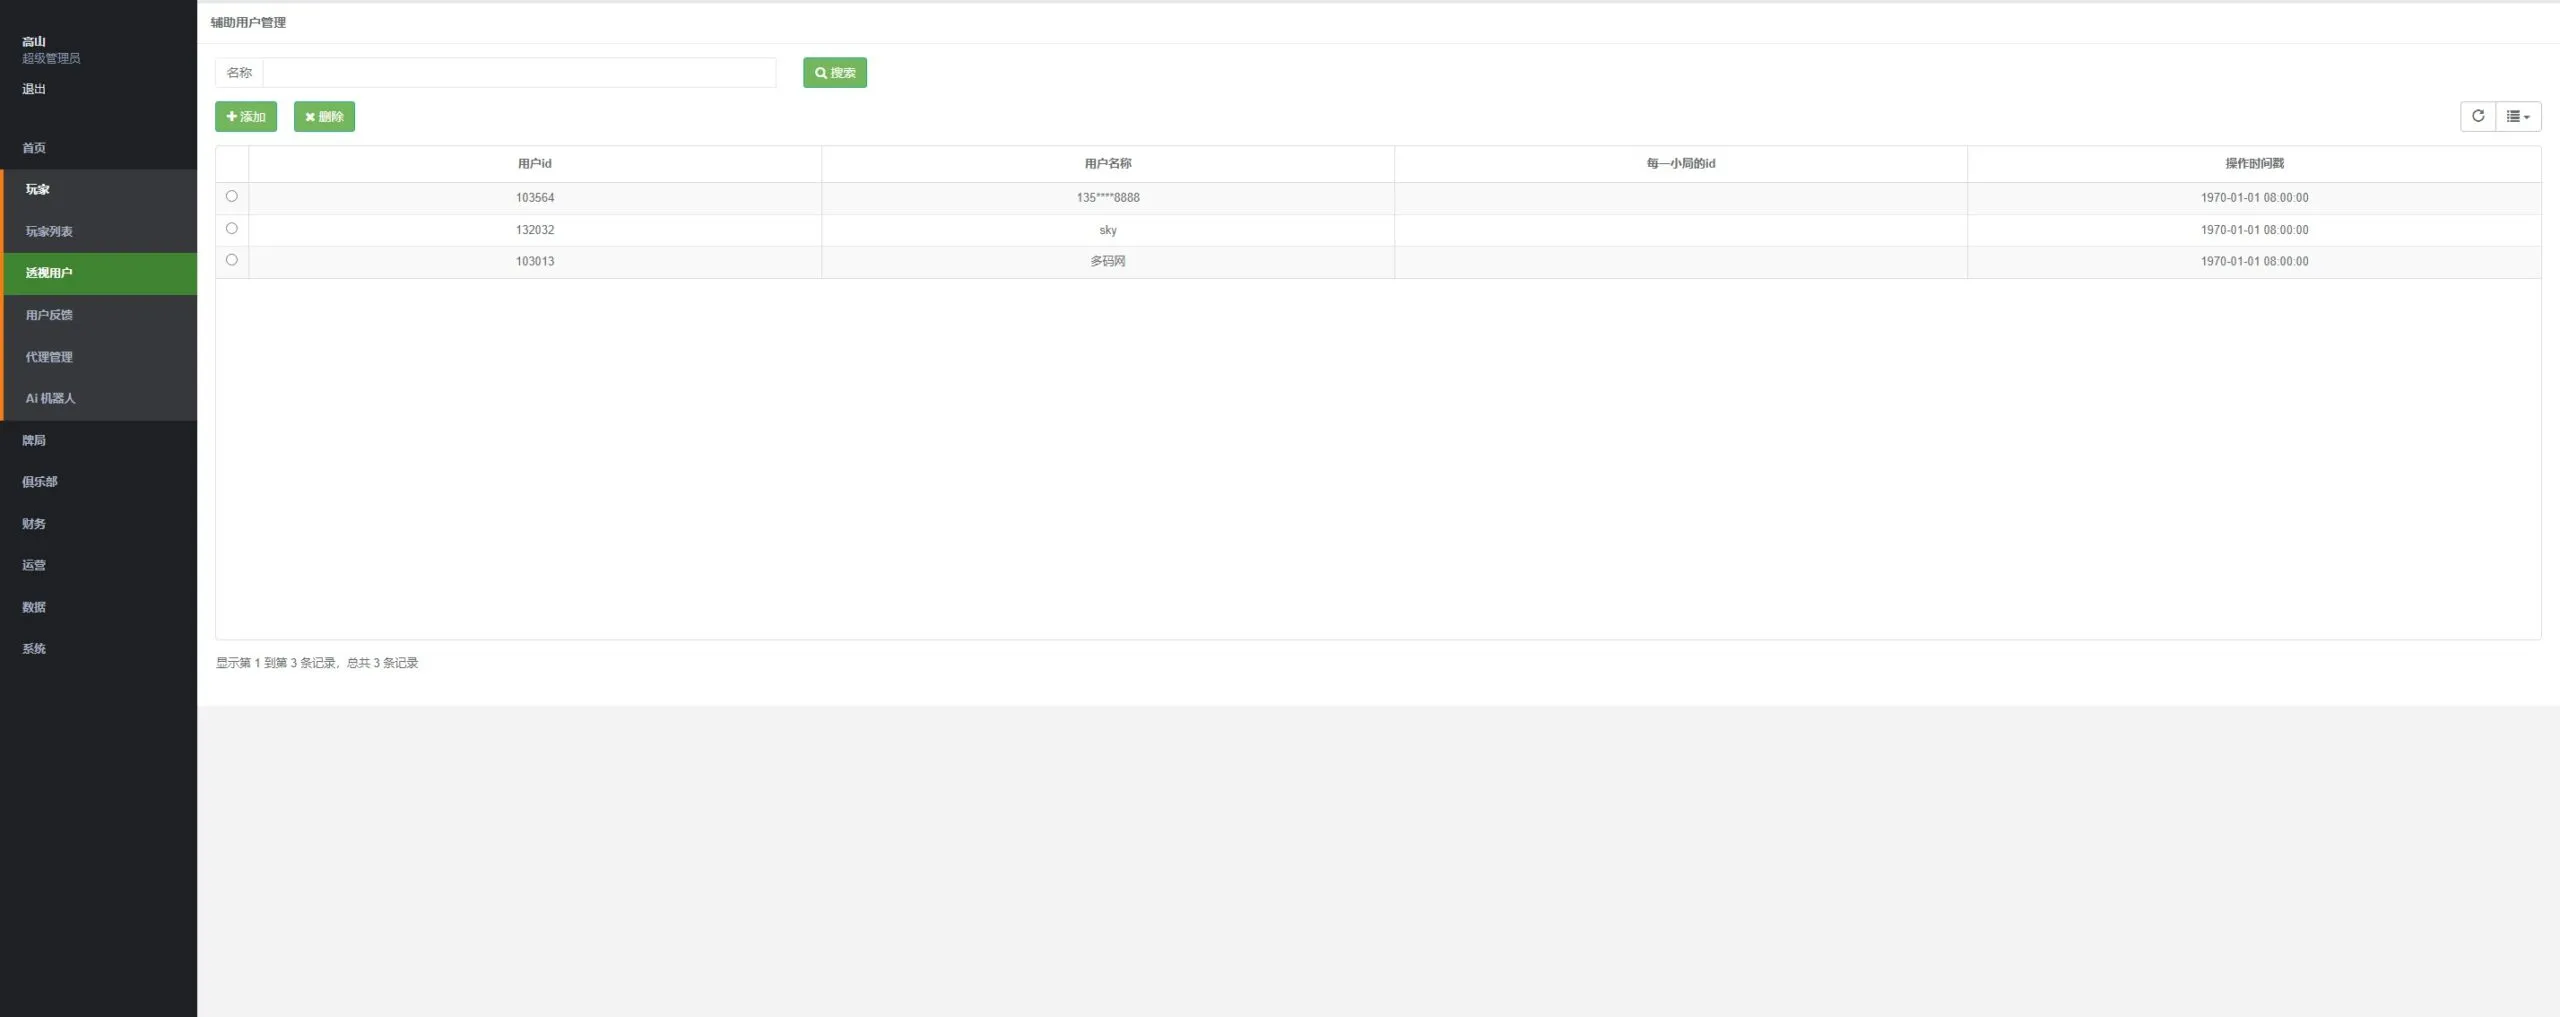
Task: Open 玩家列表 in the sidebar
Action: coord(99,231)
